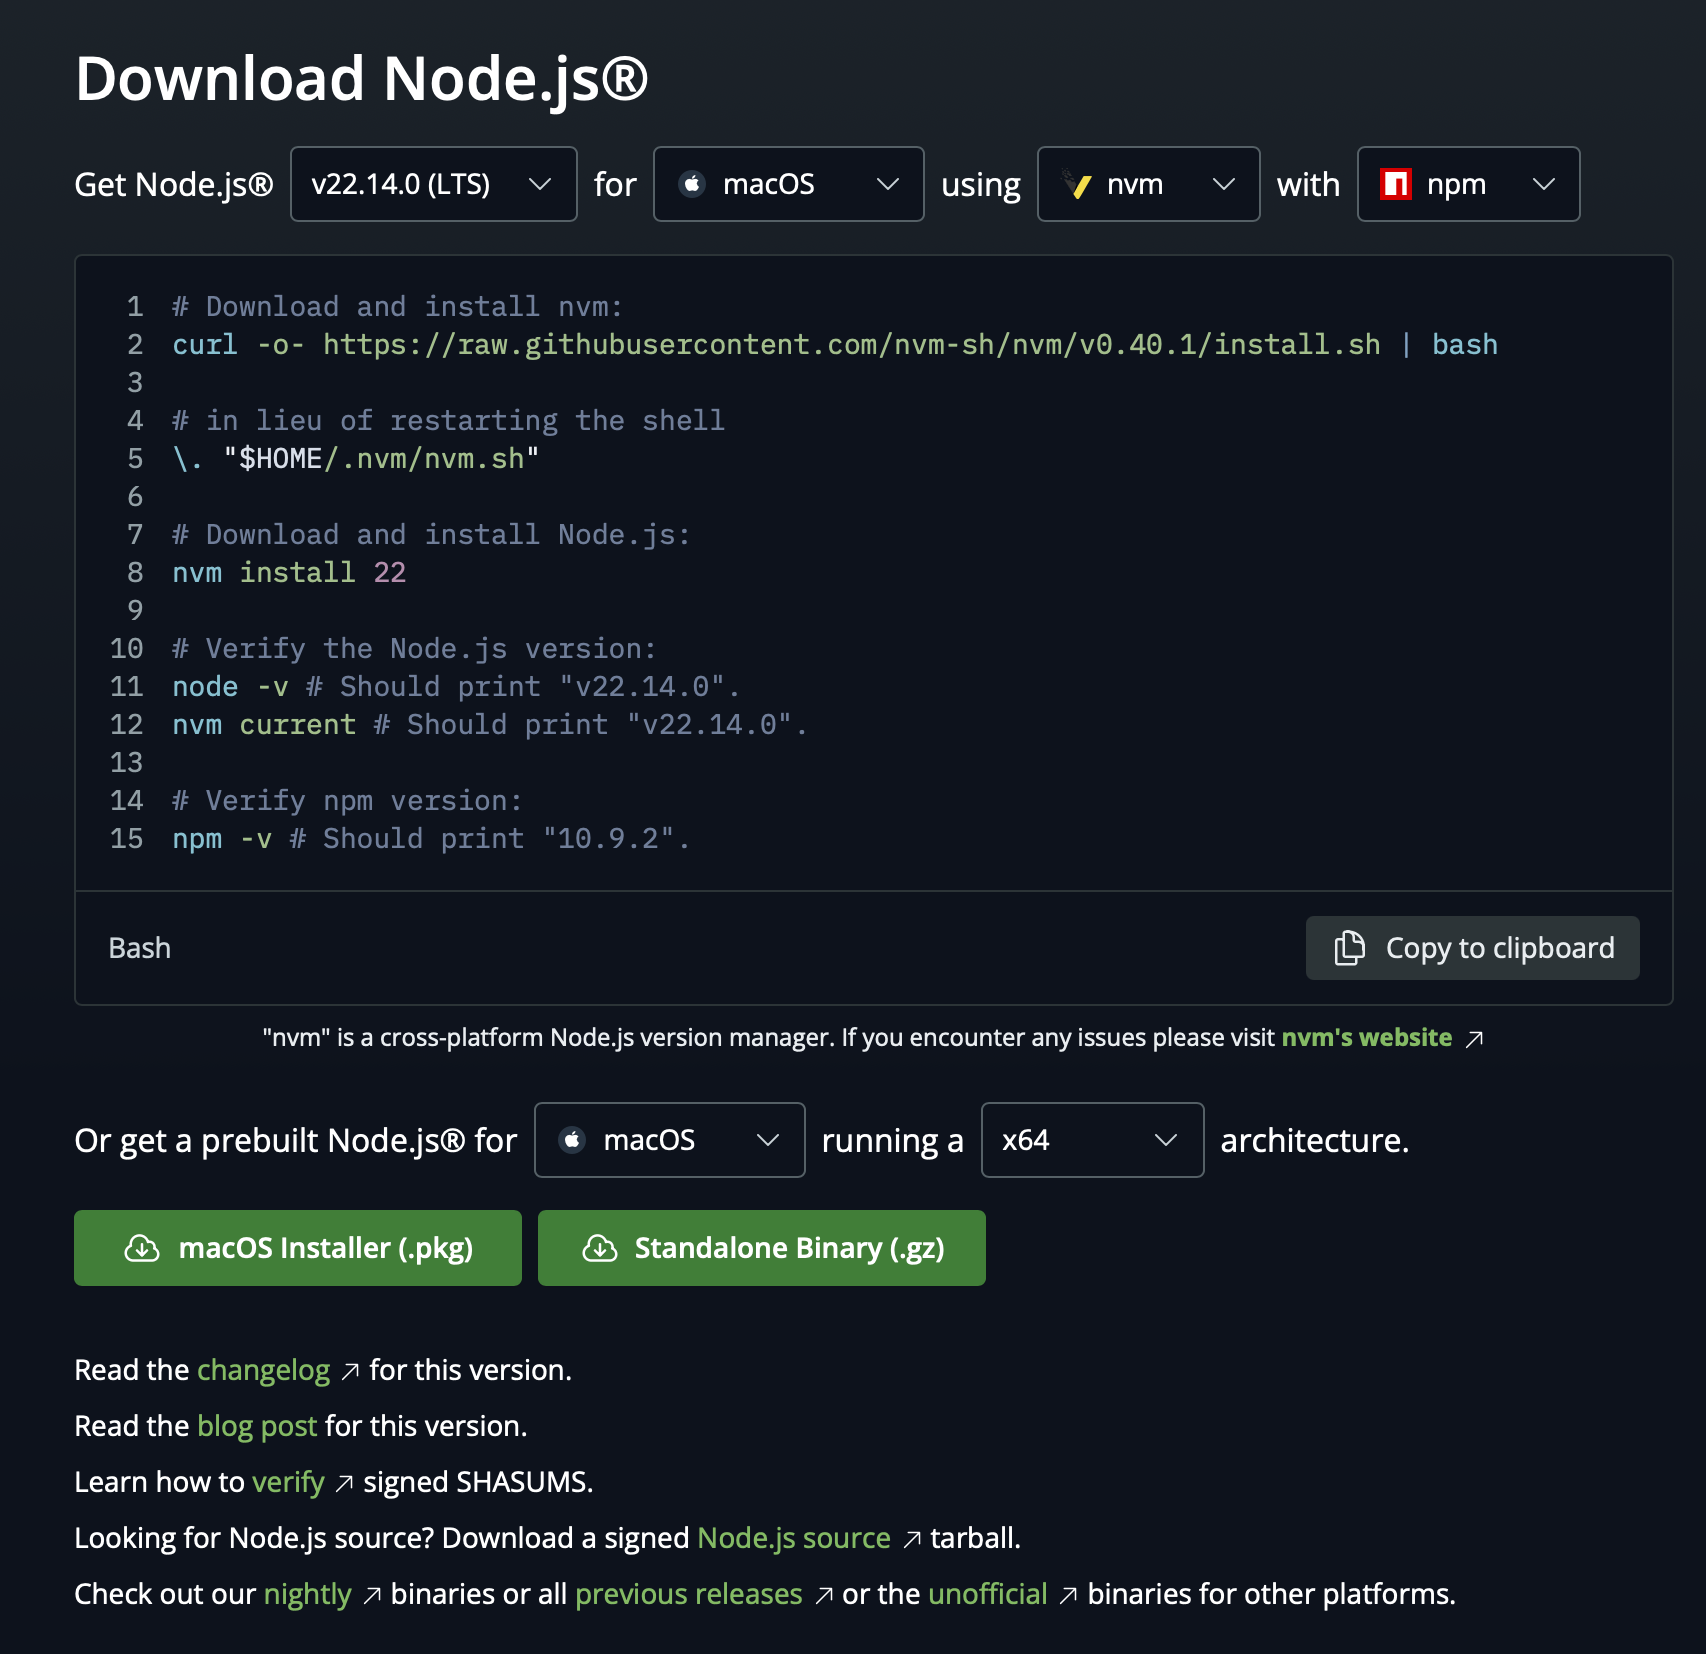The height and width of the screenshot is (1654, 1706).
Task: Click external arrow icon after nvm's website
Action: [x=1474, y=1039]
